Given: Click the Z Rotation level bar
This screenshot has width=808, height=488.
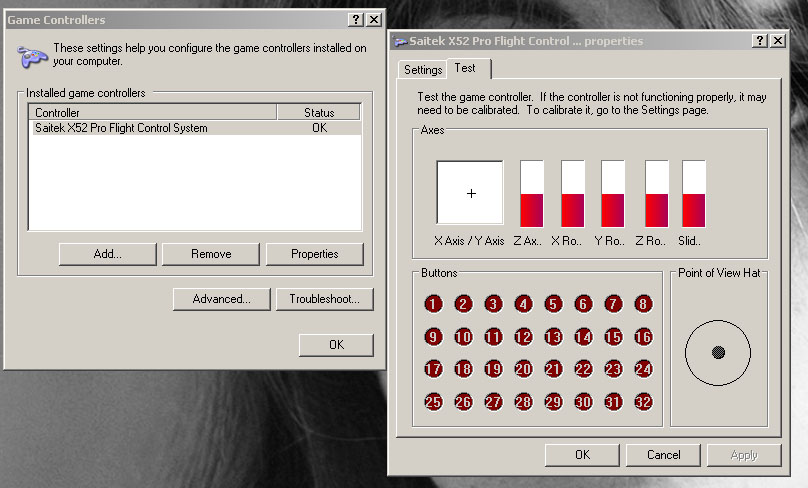Looking at the screenshot, I should [657, 194].
